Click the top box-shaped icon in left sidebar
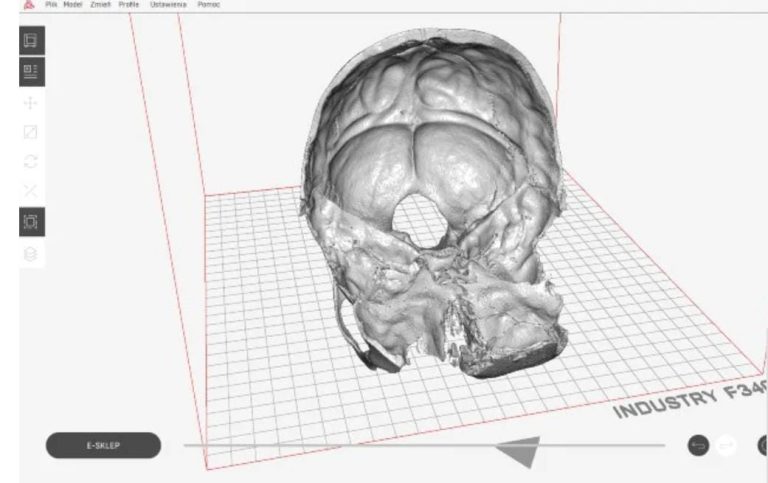Screen dimensions: 768x483 (30, 41)
